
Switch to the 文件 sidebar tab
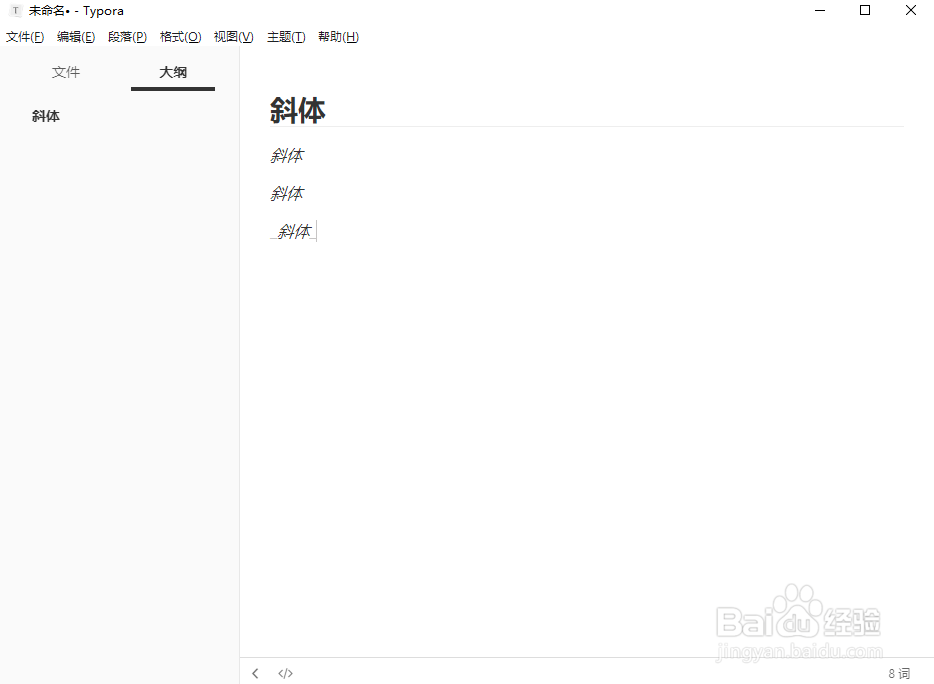coord(66,73)
